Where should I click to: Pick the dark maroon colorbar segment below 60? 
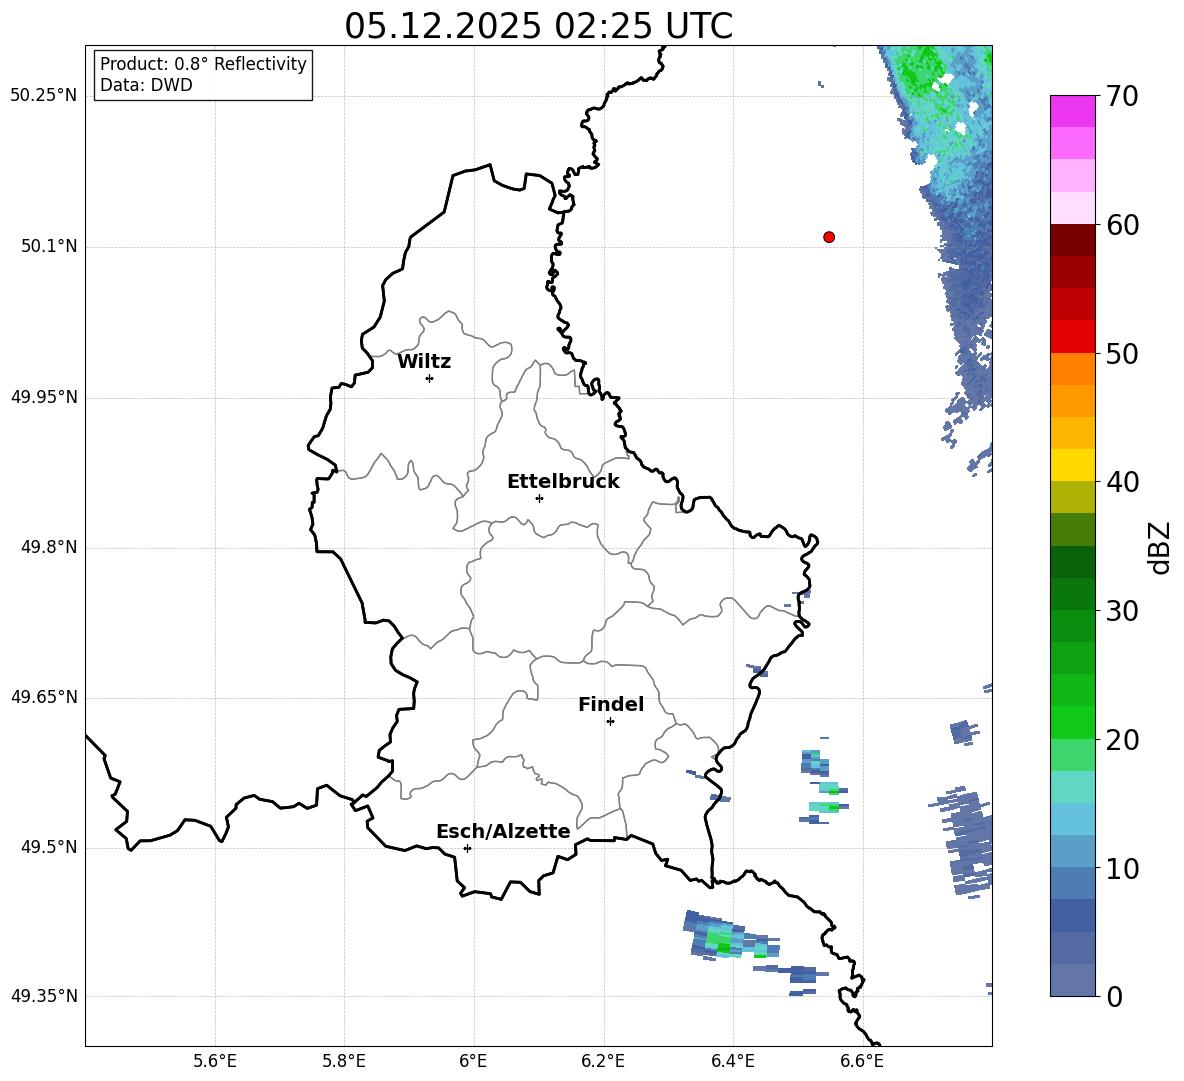tap(1072, 240)
